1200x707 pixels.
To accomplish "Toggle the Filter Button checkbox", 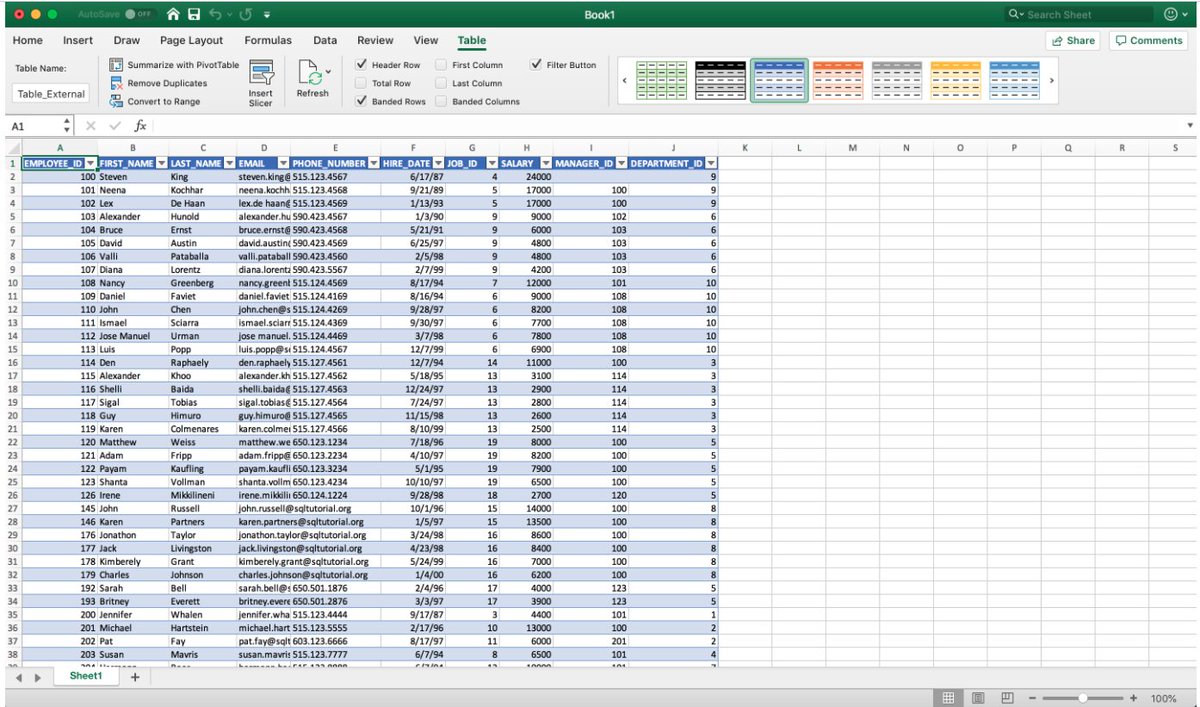I will tap(536, 65).
